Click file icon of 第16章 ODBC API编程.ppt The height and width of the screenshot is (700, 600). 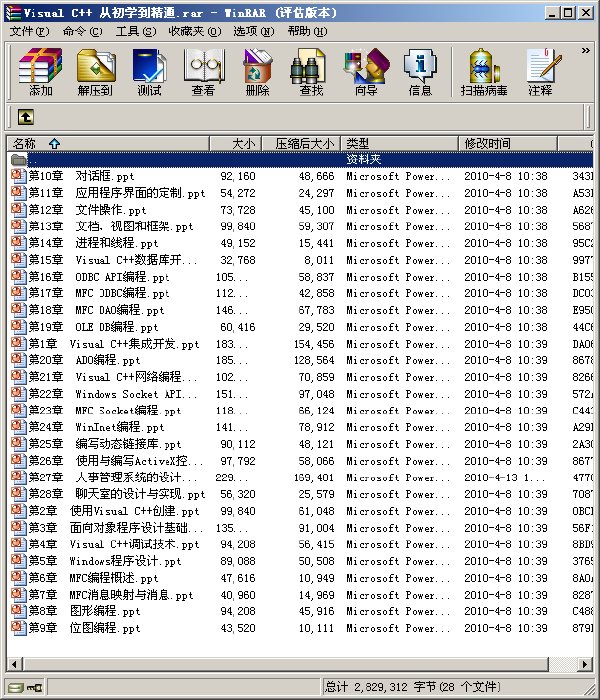[x=18, y=277]
